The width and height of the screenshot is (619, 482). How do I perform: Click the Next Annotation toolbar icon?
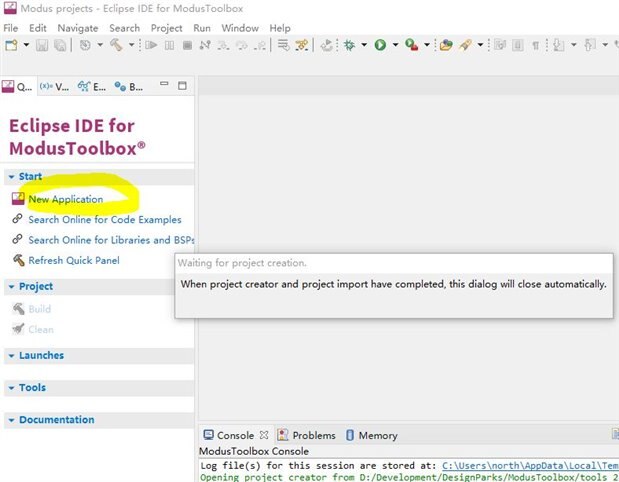click(x=559, y=45)
